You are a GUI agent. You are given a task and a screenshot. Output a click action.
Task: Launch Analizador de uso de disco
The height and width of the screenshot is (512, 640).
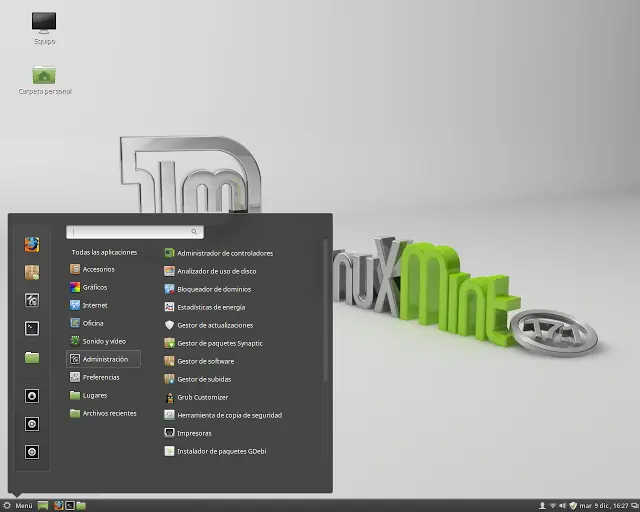pos(210,271)
